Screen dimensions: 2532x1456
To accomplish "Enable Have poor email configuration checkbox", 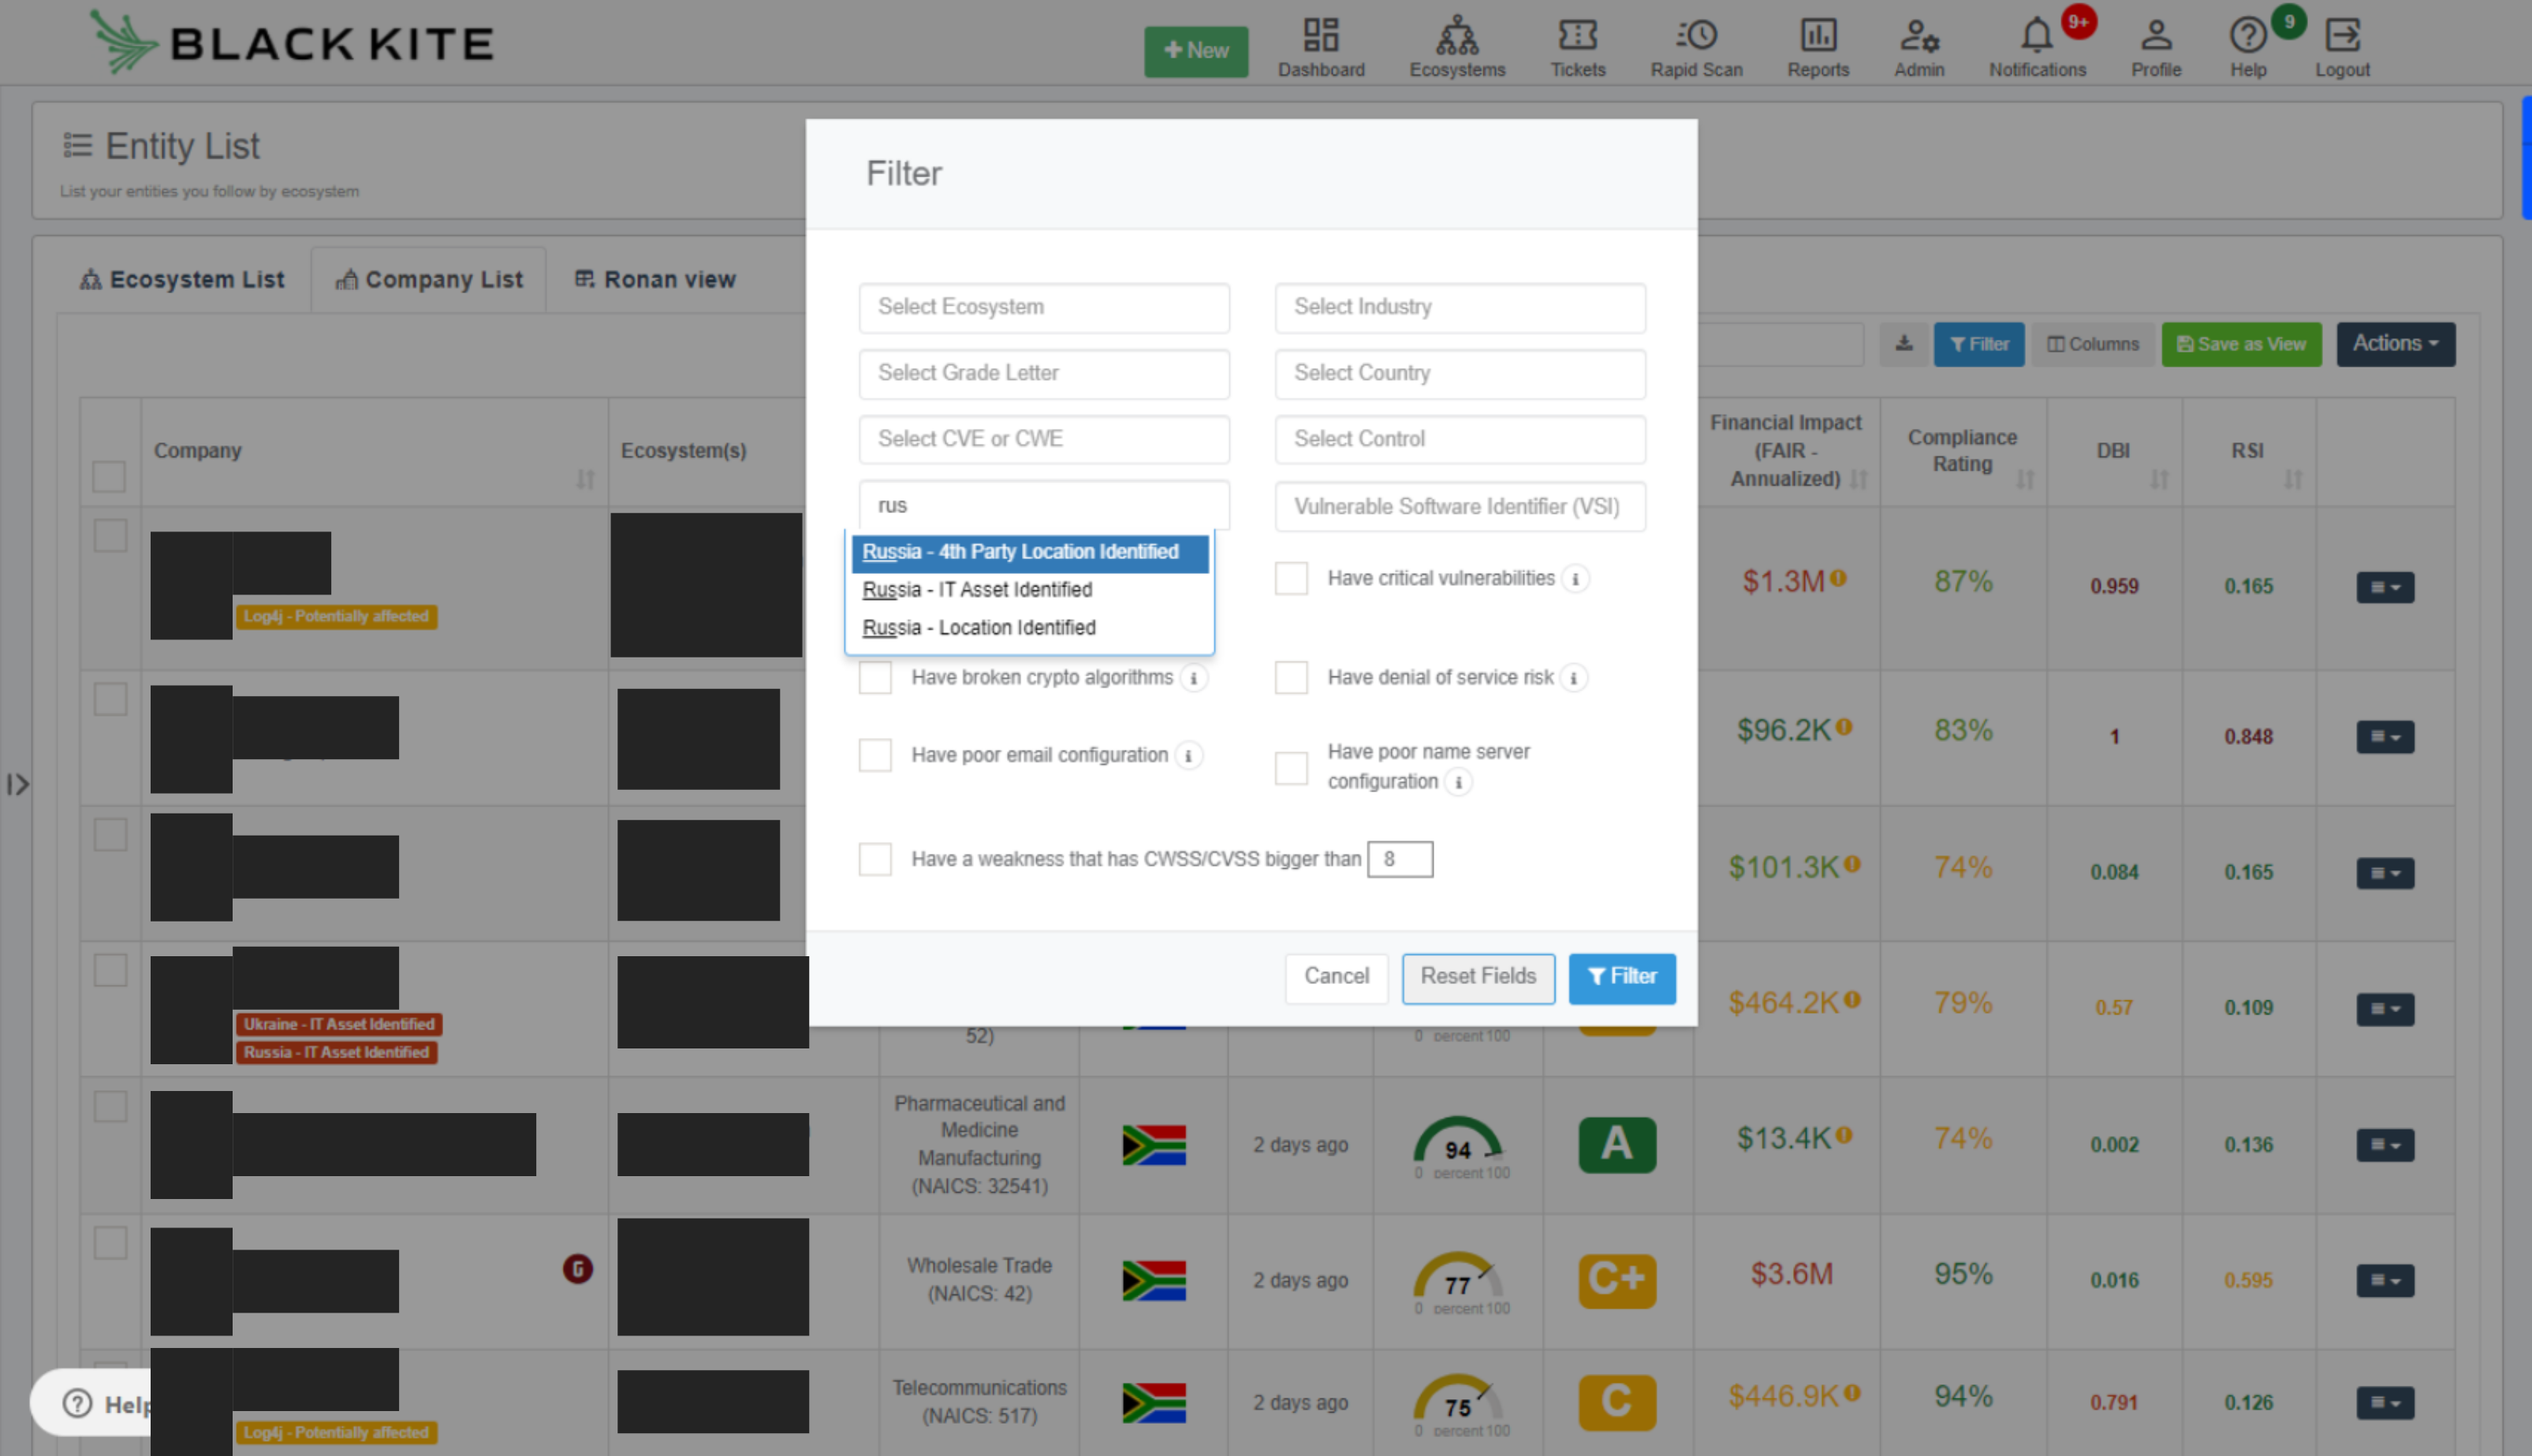I will (875, 756).
